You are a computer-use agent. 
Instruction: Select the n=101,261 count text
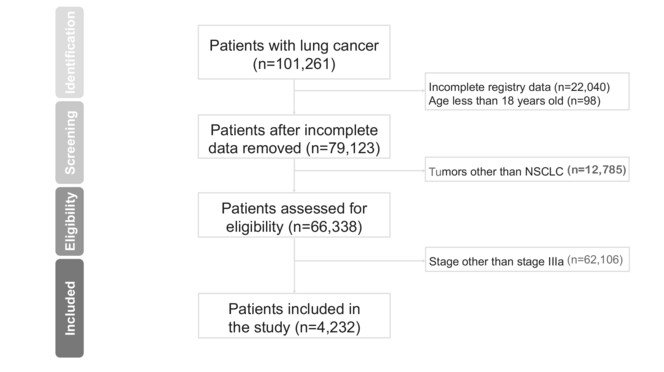pos(294,64)
